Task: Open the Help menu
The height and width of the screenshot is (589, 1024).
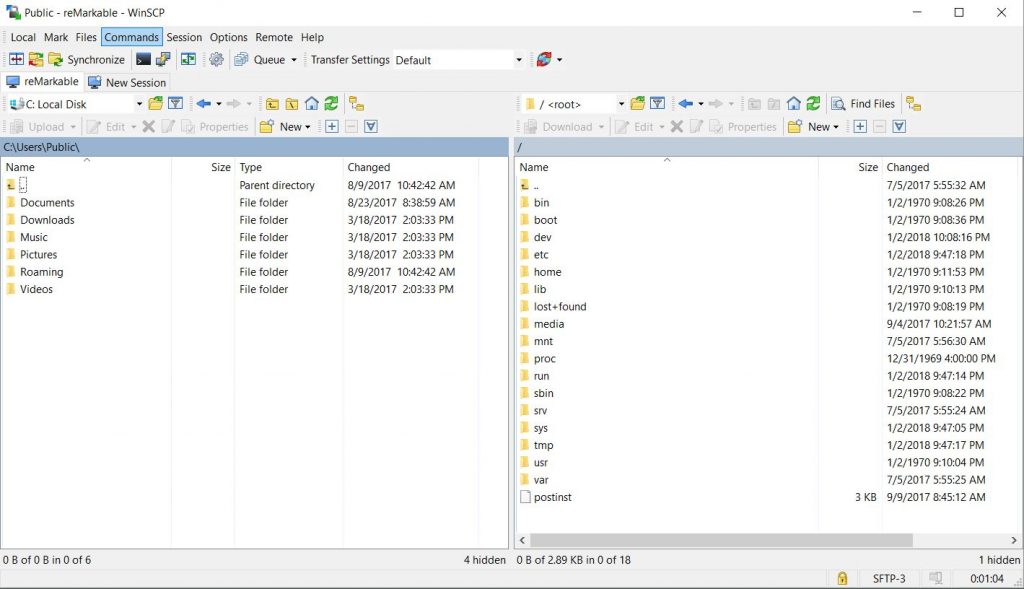Action: pos(312,37)
